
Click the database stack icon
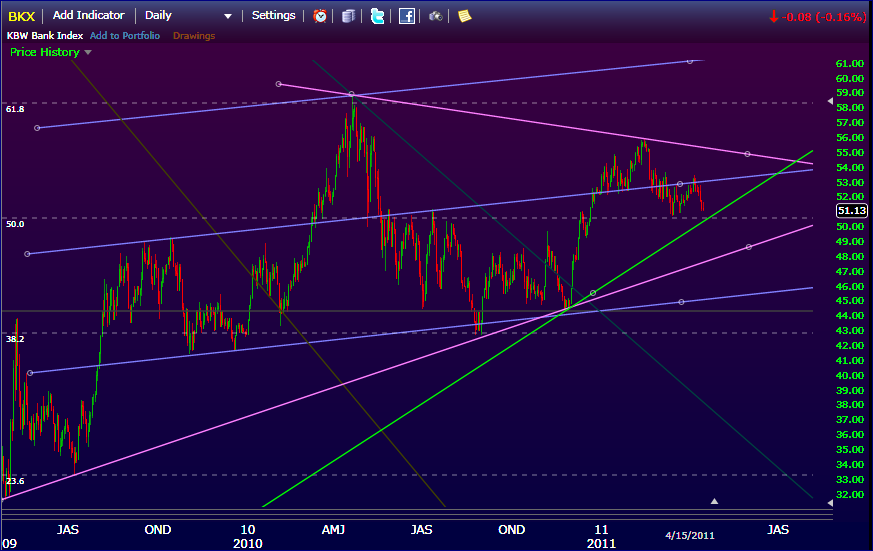pyautogui.click(x=349, y=16)
